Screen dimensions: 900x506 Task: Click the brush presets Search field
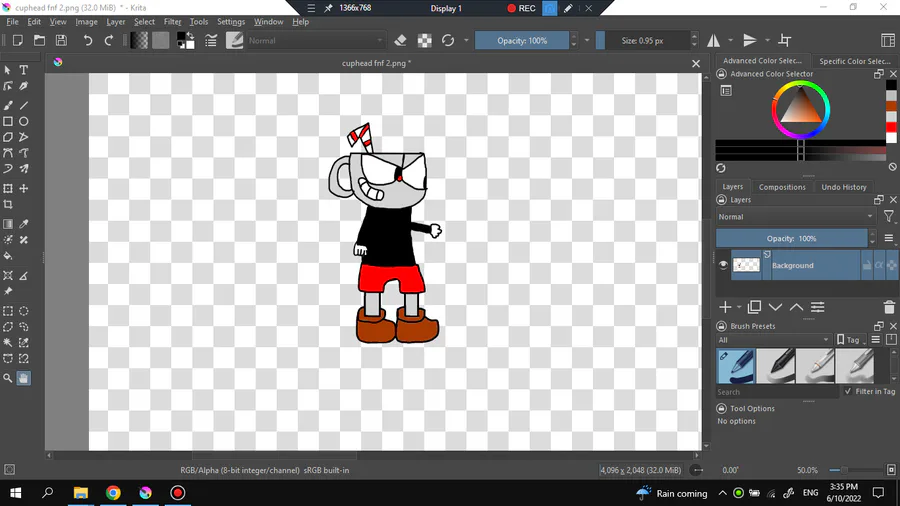(777, 392)
